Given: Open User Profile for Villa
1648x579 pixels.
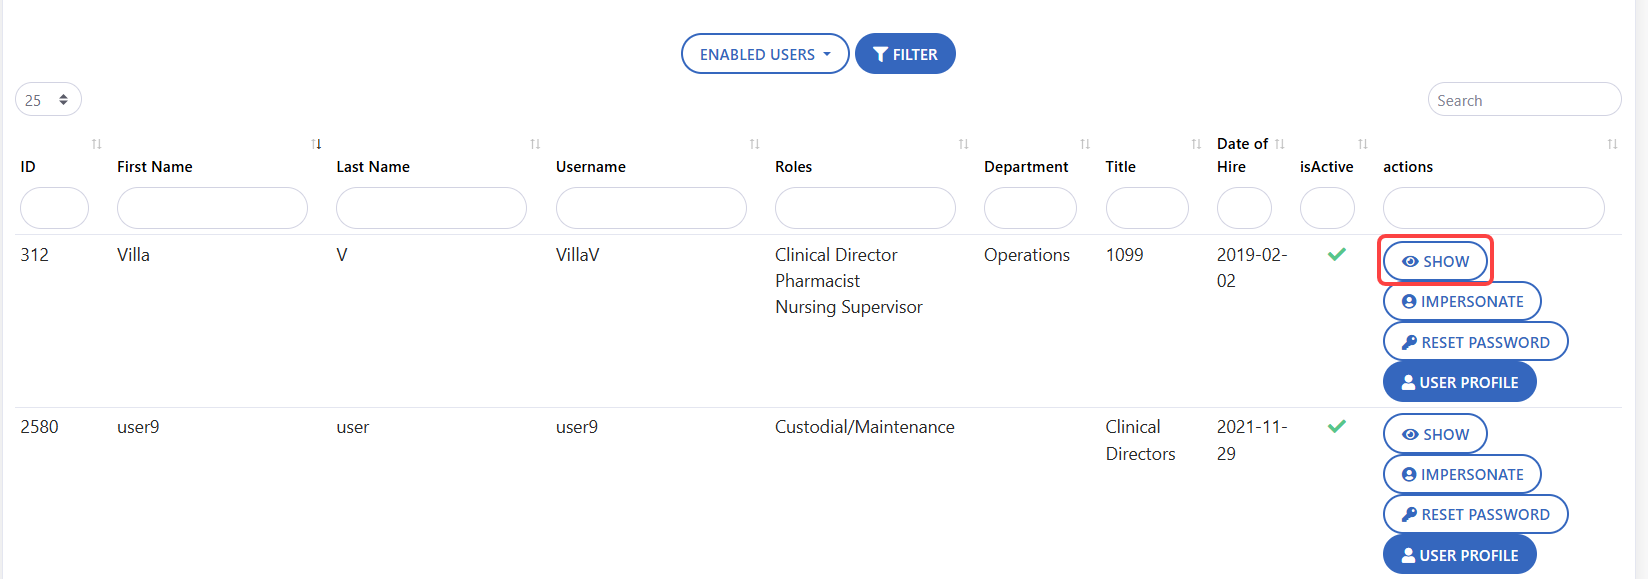Looking at the screenshot, I should (1459, 382).
